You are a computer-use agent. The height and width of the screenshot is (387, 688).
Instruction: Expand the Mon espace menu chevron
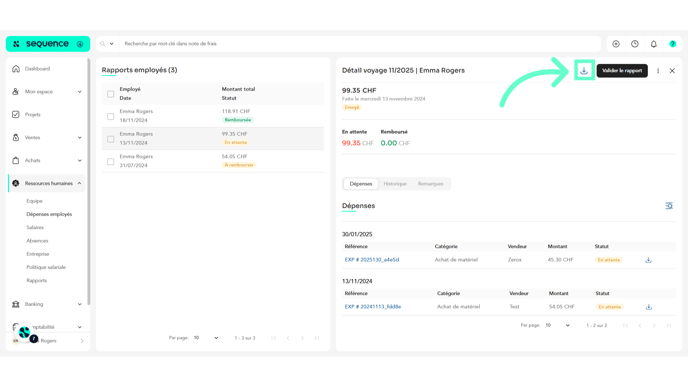[79, 92]
